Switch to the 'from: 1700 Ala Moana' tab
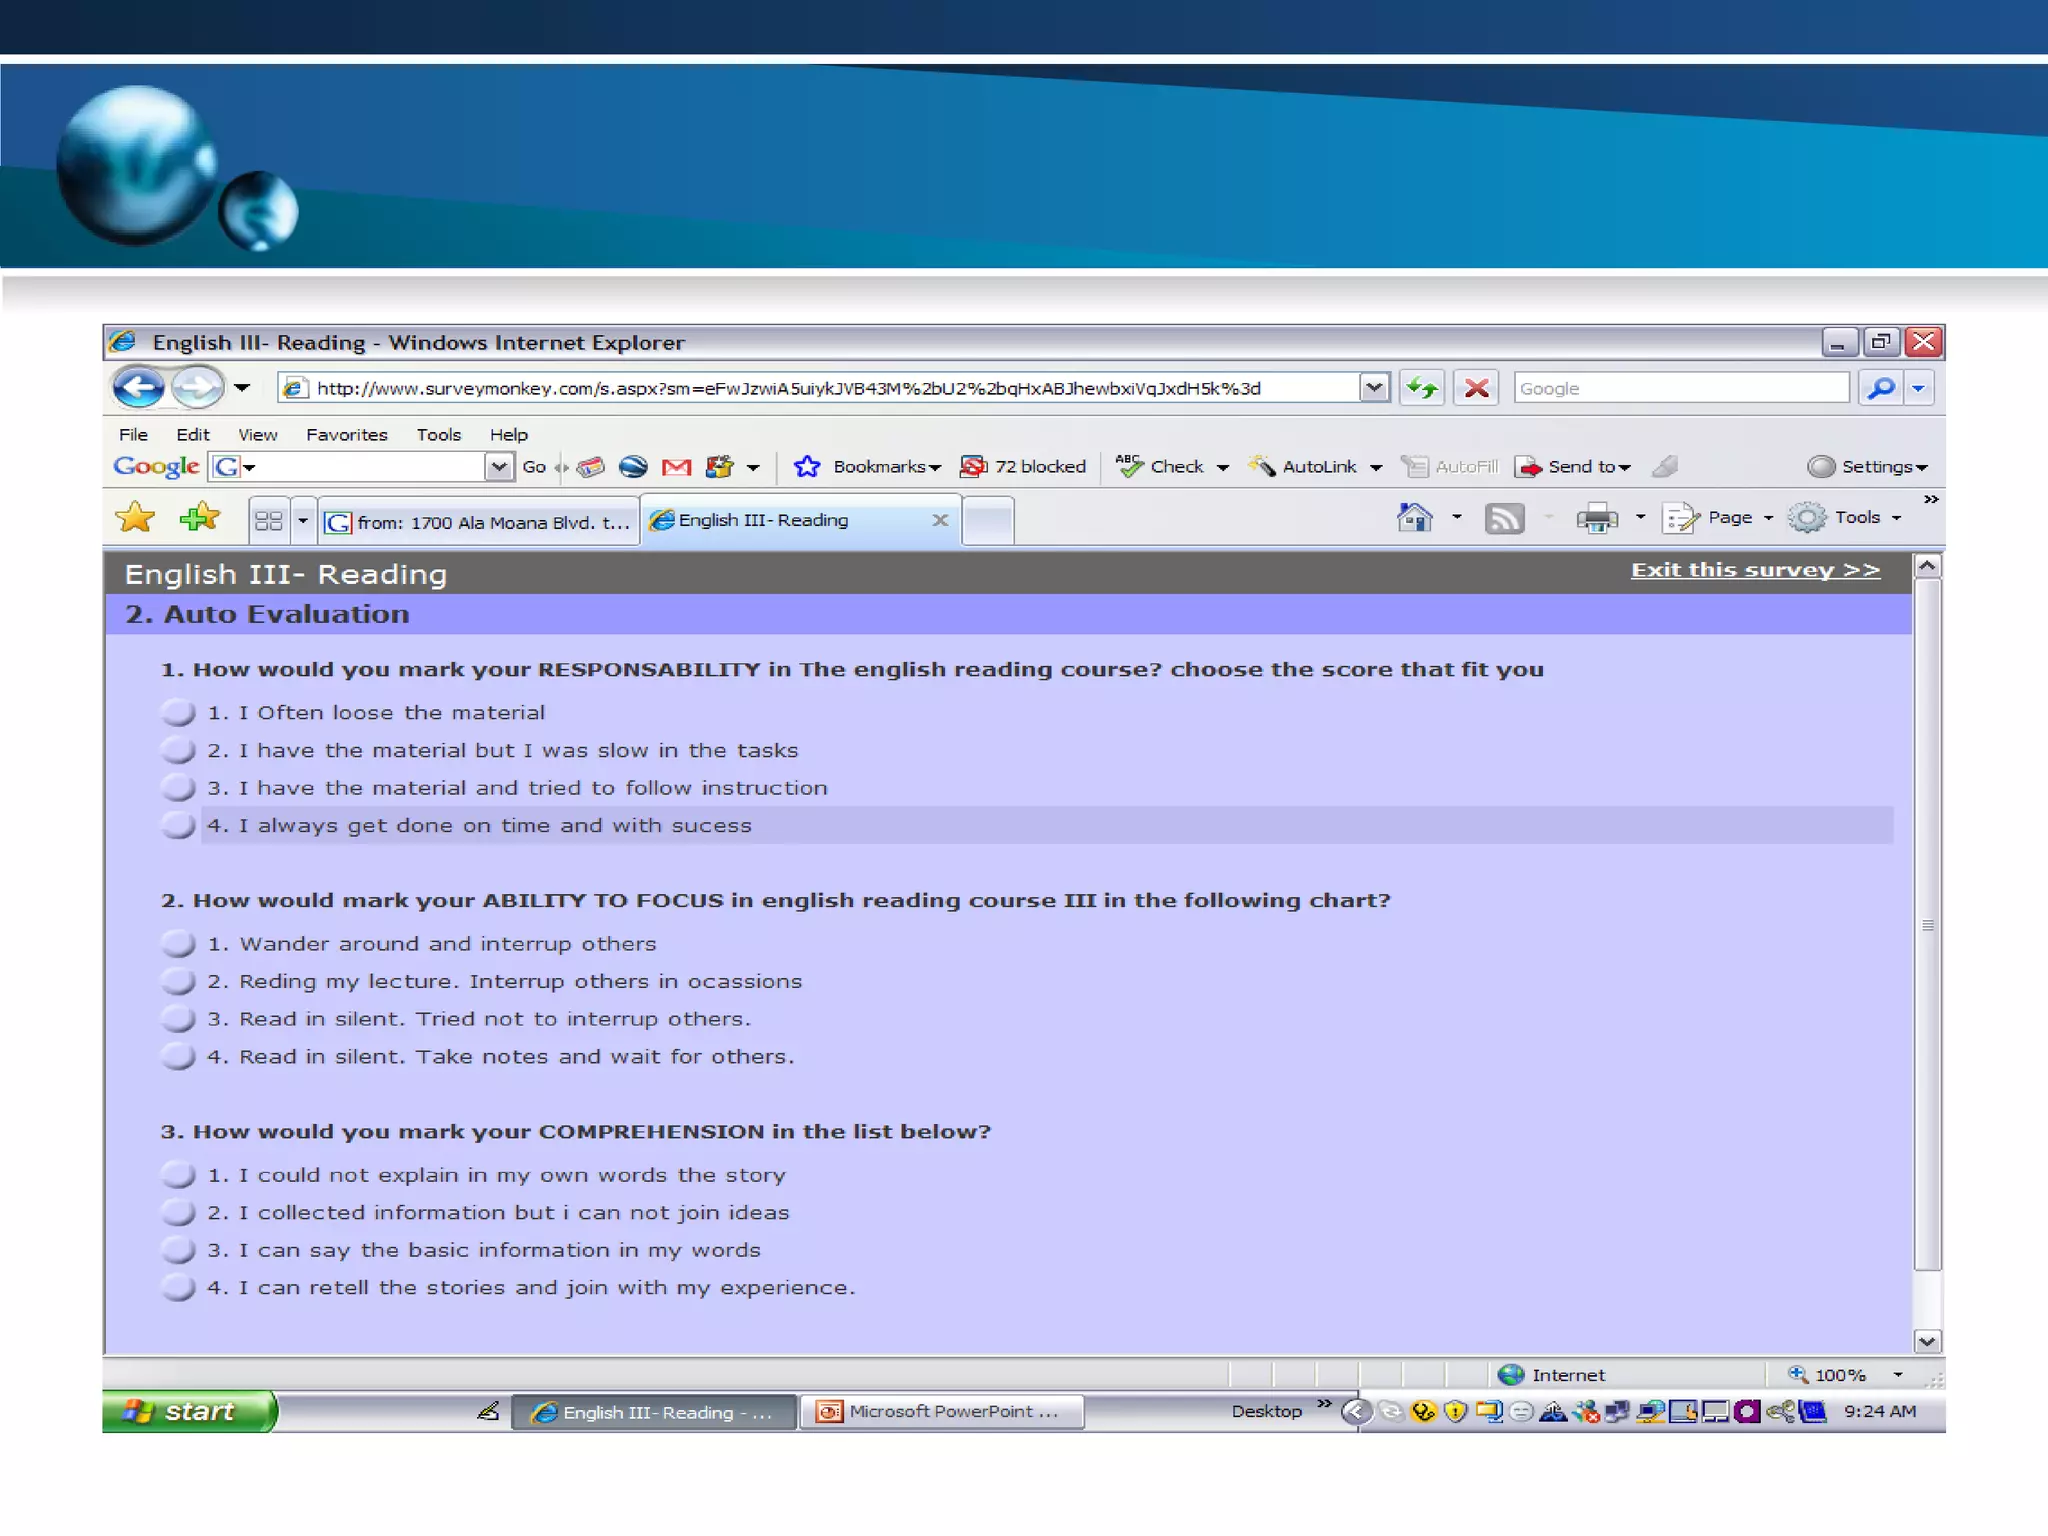The height and width of the screenshot is (1536, 2048). pos(480,522)
